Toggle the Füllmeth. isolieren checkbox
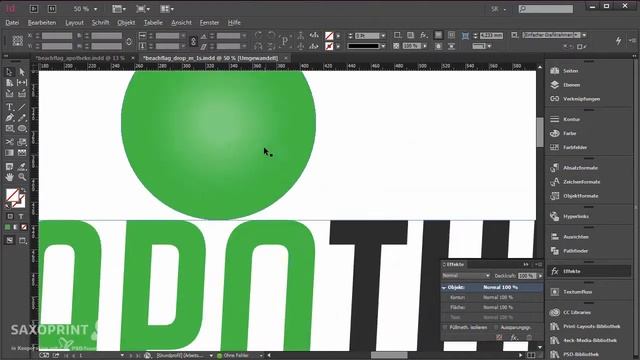Viewport: 640px width, 360px height. pyautogui.click(x=444, y=327)
